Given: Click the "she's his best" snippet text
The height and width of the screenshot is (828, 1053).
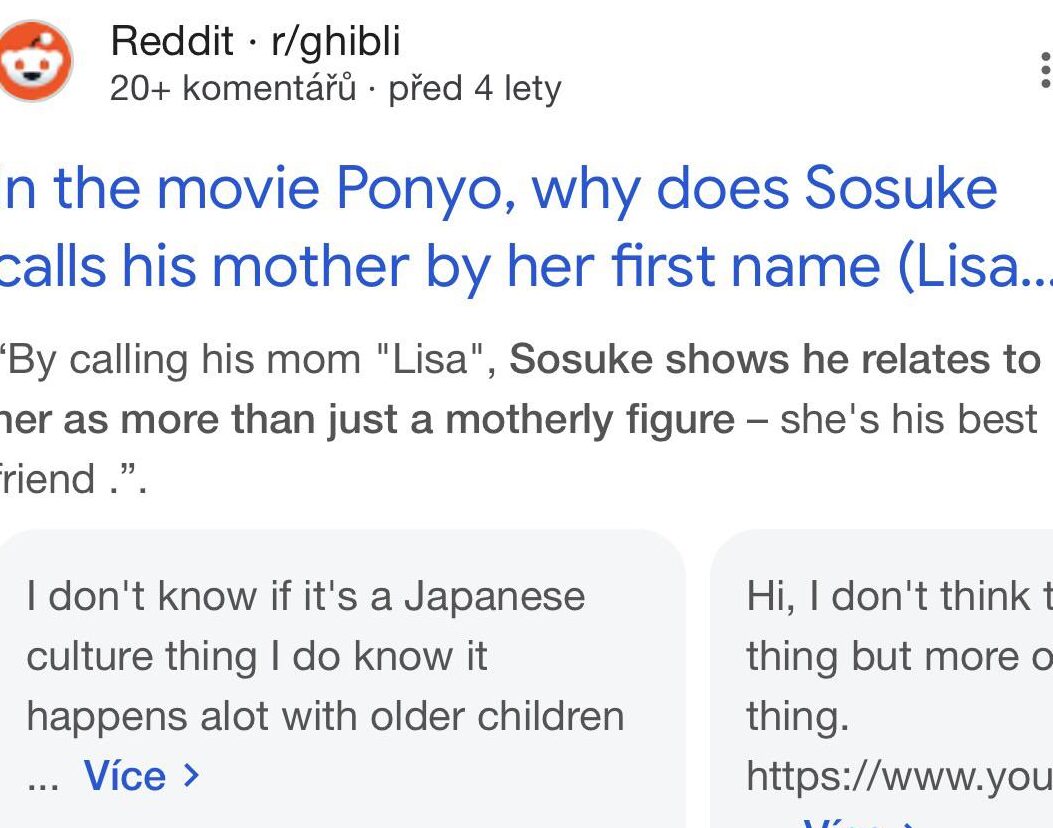Looking at the screenshot, I should point(908,420).
